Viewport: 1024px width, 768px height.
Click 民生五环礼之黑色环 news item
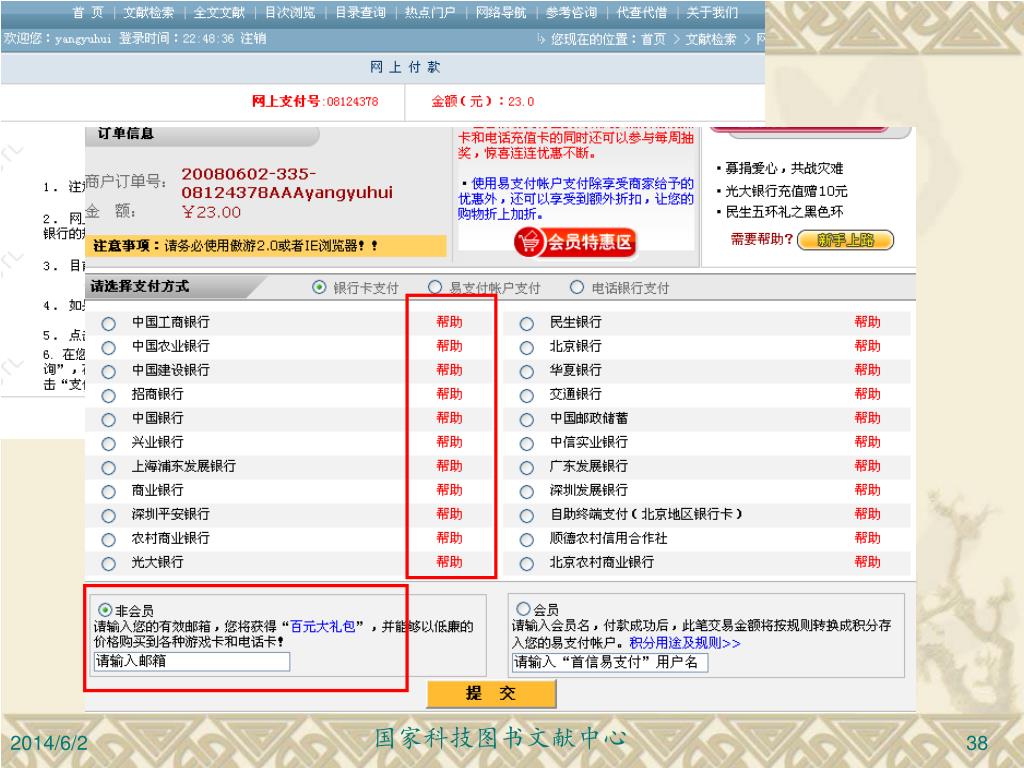[784, 212]
